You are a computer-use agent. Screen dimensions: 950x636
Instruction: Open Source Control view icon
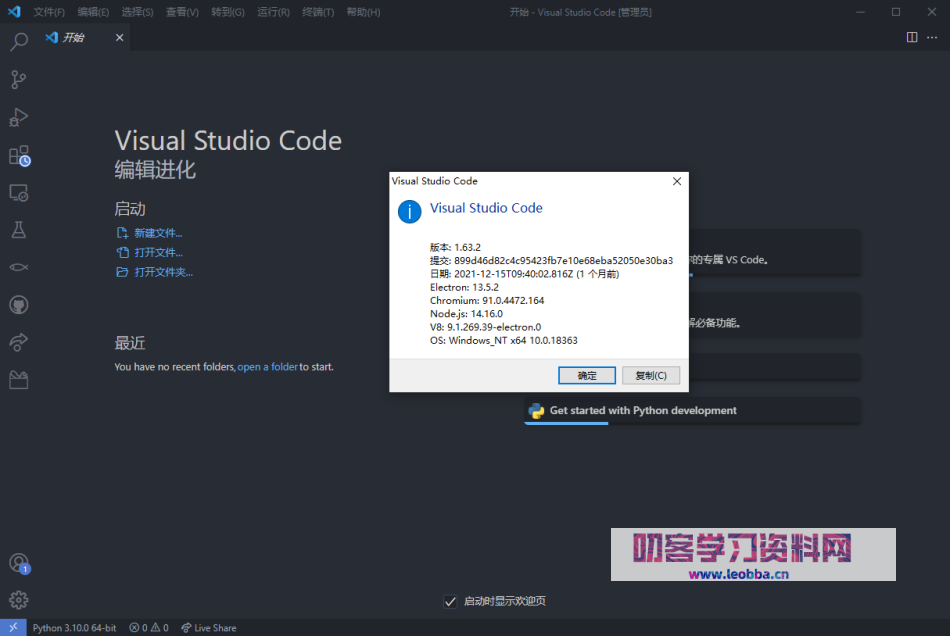[x=19, y=79]
